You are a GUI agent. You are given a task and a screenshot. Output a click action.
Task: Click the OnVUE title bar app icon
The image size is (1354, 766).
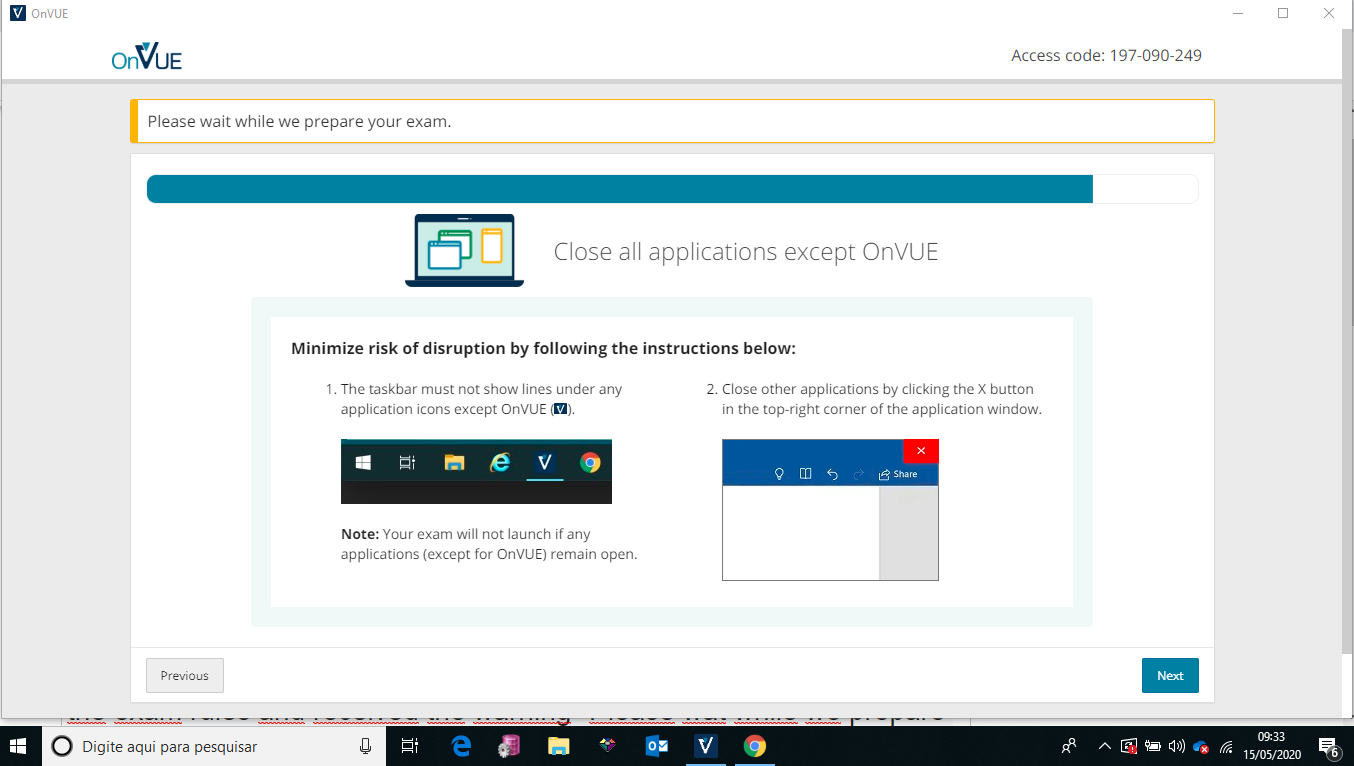pyautogui.click(x=17, y=13)
